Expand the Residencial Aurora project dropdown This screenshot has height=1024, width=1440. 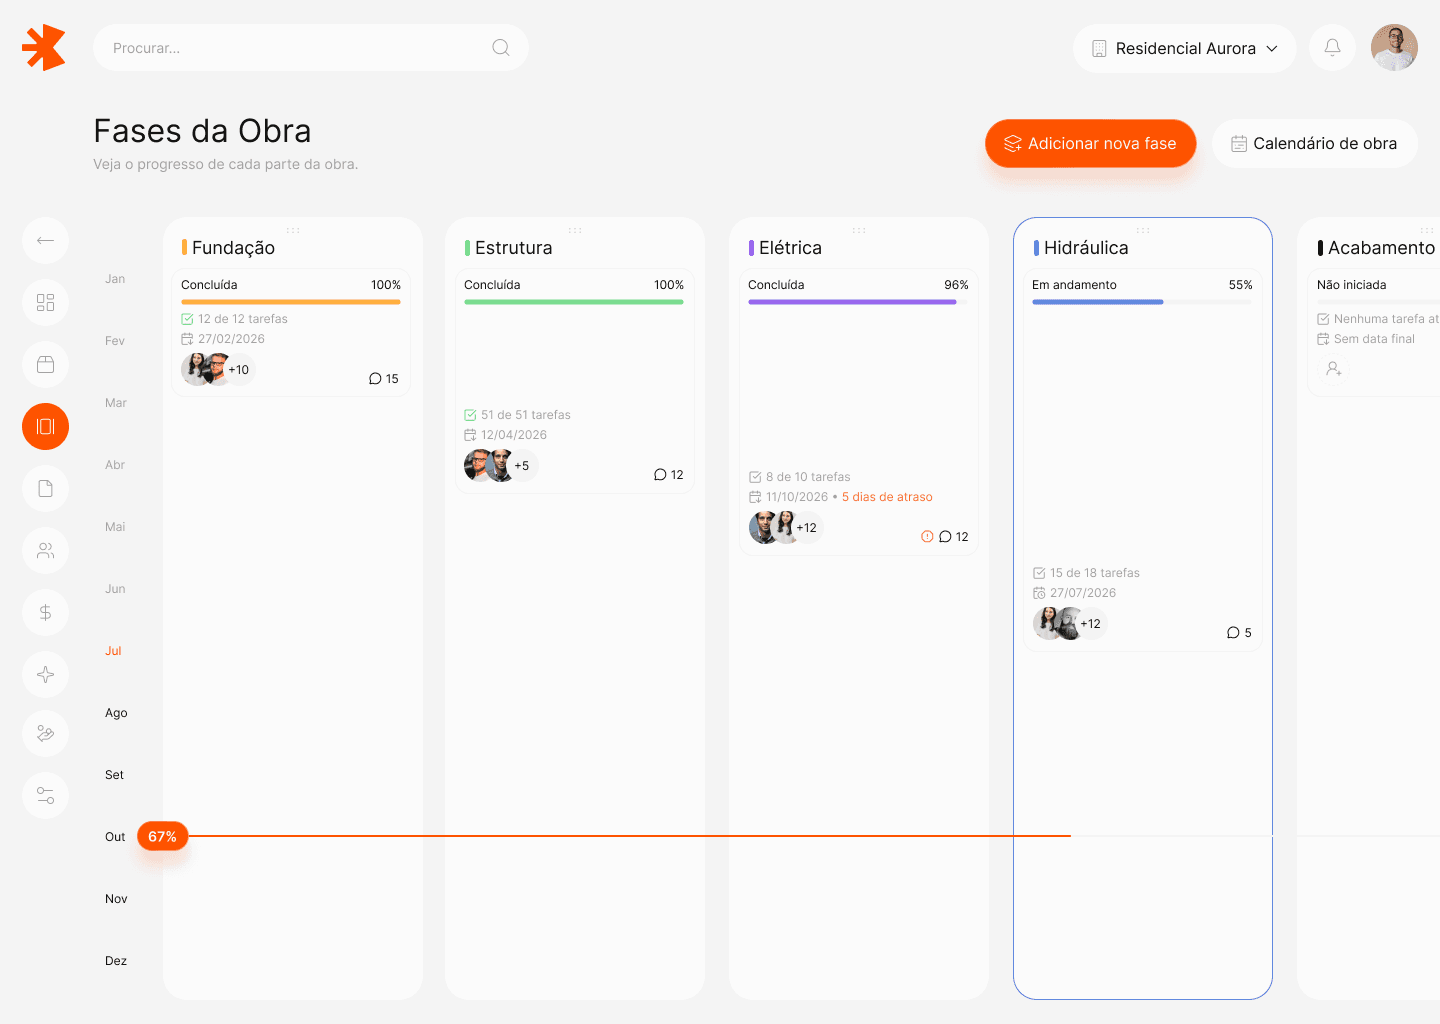pyautogui.click(x=1184, y=48)
